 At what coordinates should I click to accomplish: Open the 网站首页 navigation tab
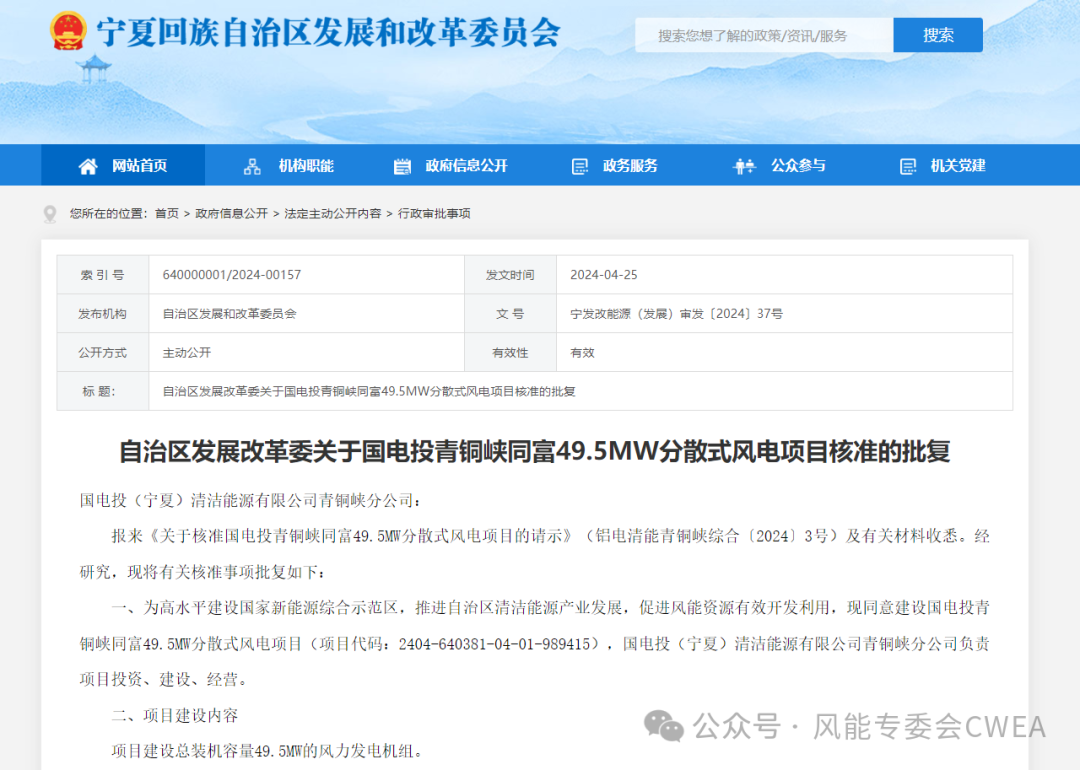point(139,166)
